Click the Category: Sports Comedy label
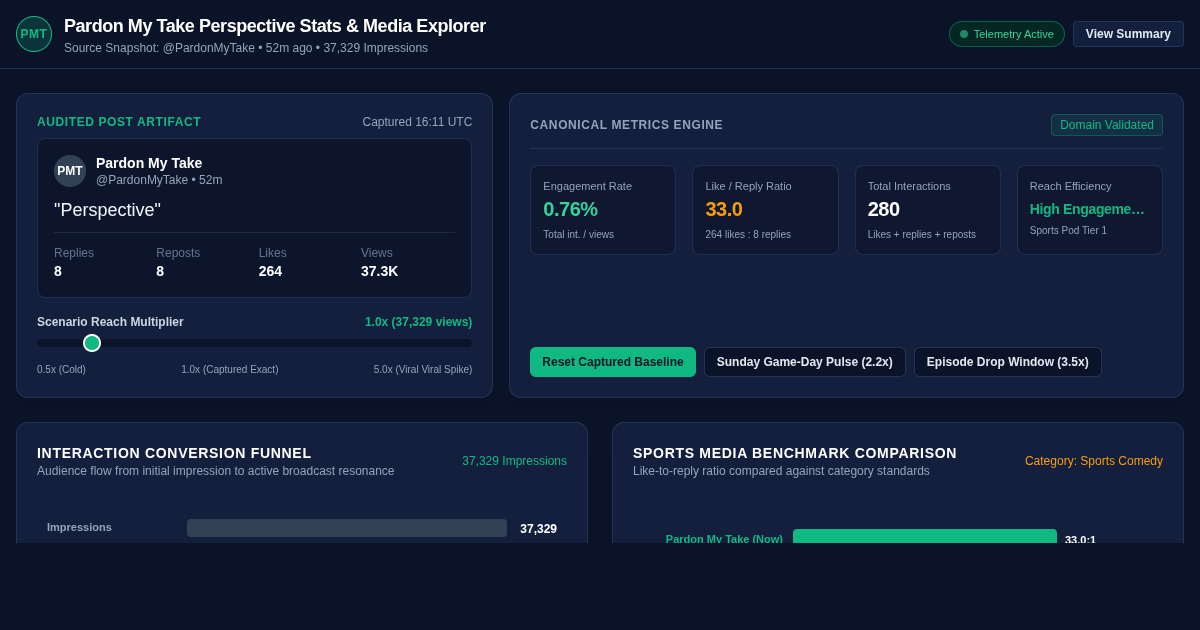The image size is (1200, 630). pyautogui.click(x=1094, y=461)
